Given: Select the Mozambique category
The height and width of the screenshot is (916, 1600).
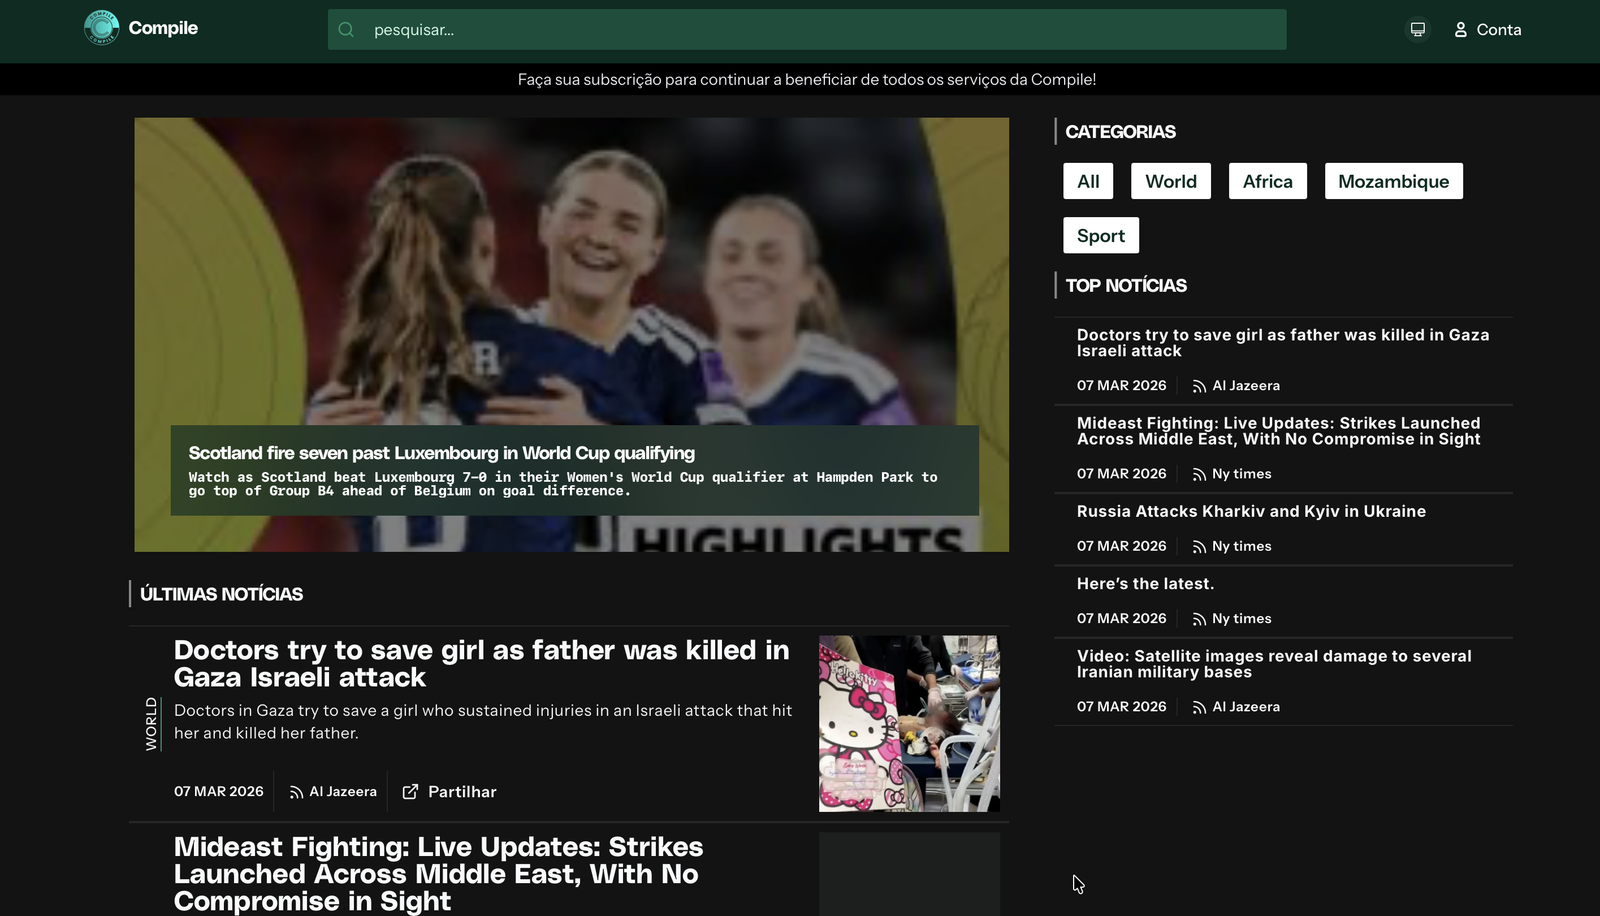Looking at the screenshot, I should click(x=1393, y=181).
